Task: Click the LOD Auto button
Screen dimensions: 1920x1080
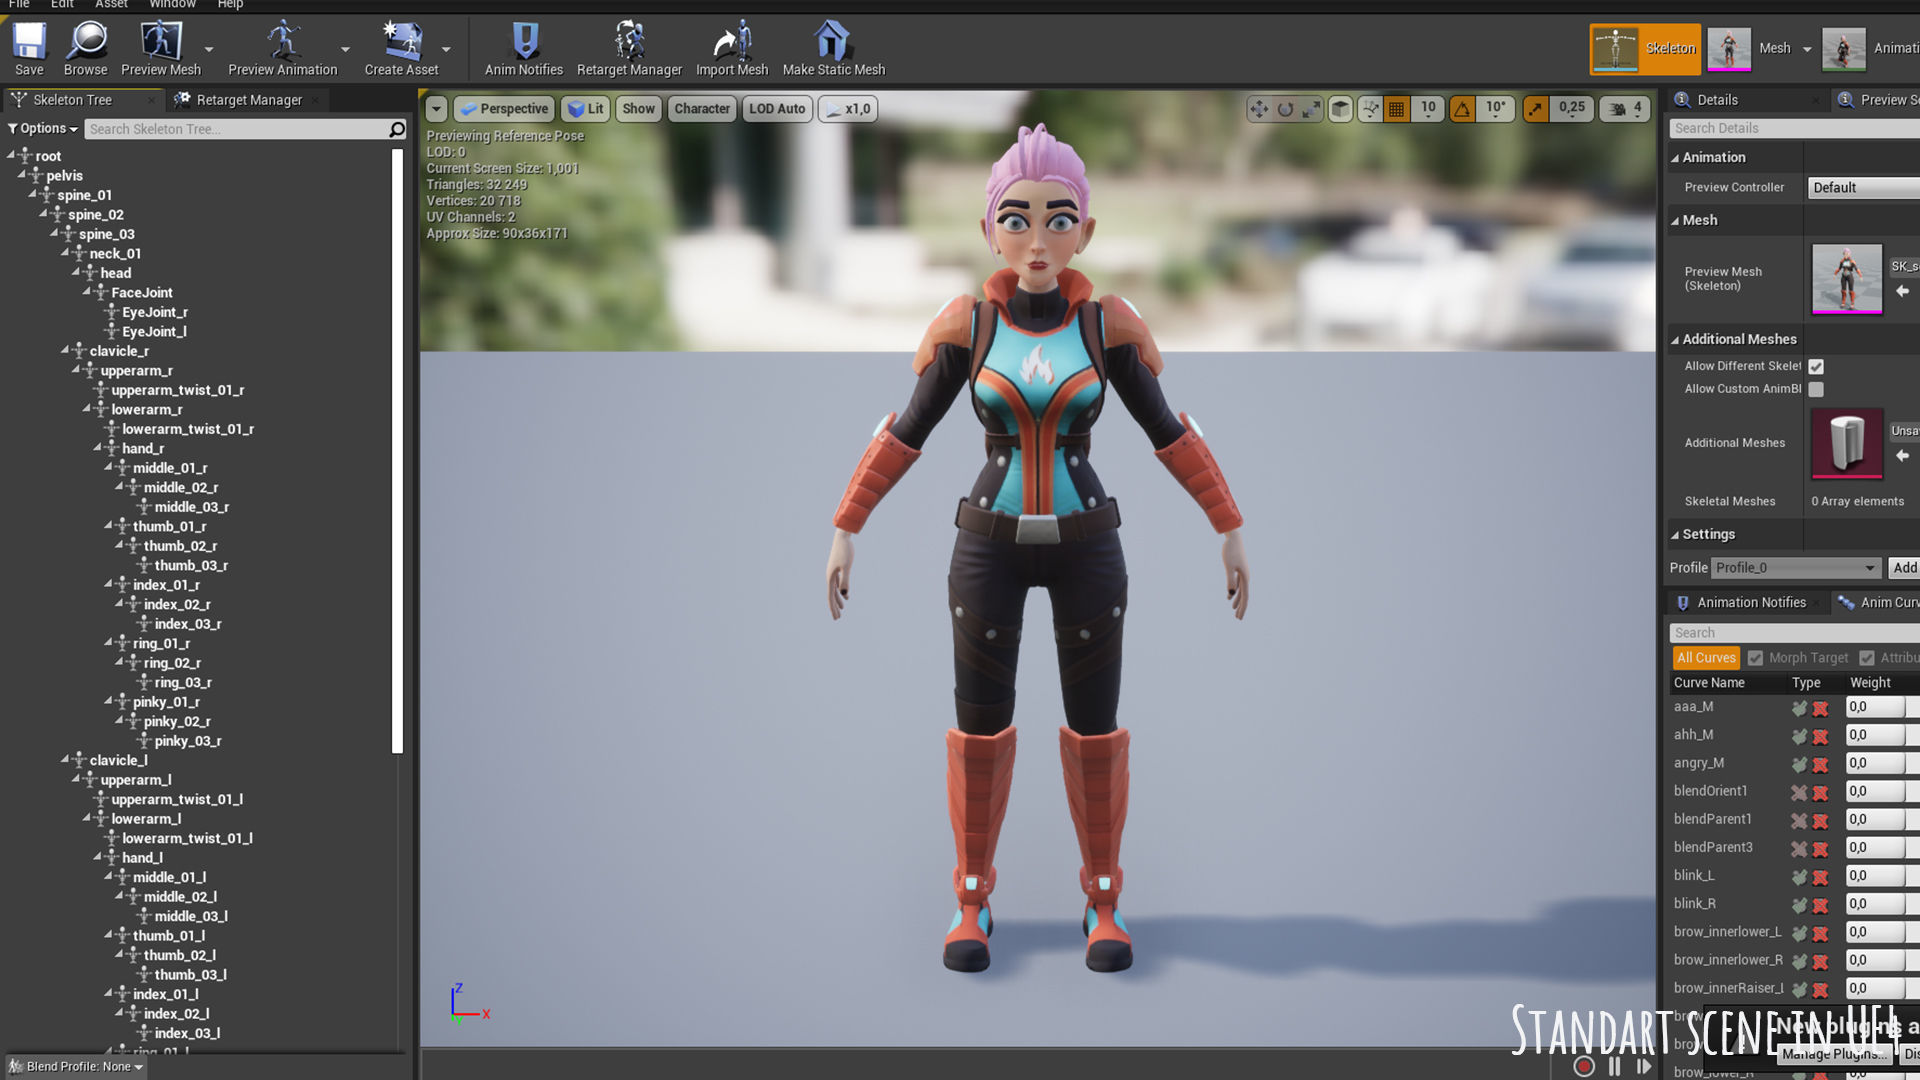Action: coord(777,108)
